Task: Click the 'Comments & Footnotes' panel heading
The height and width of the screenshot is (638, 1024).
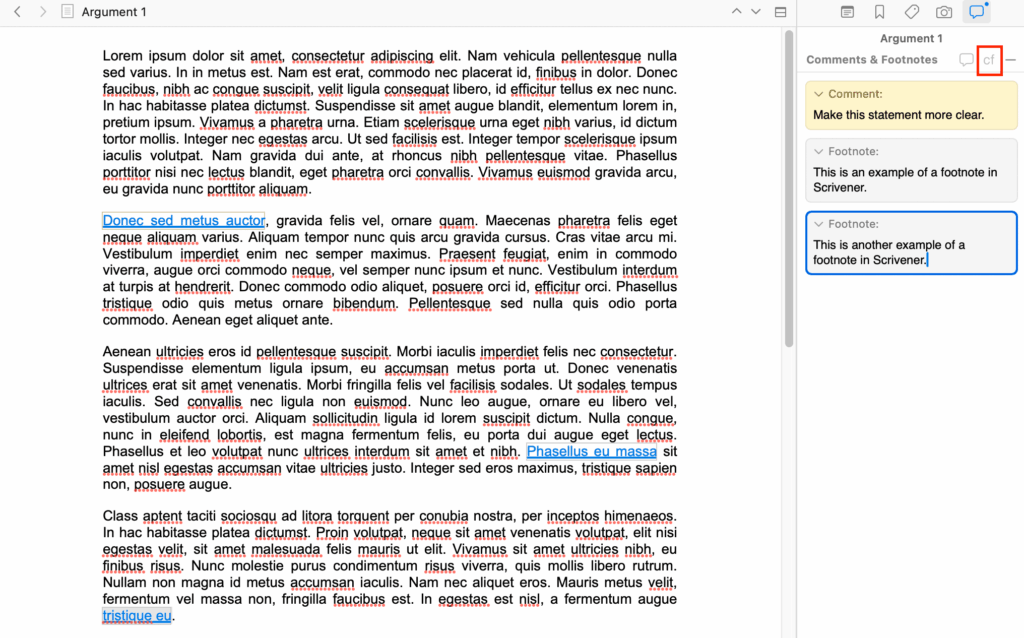Action: (872, 59)
